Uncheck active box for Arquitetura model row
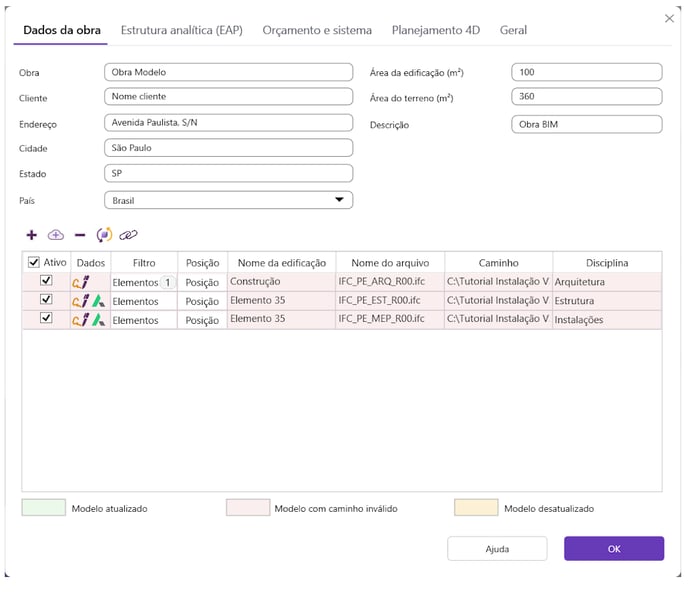Screen dimensions: 688x594 click(x=45, y=282)
